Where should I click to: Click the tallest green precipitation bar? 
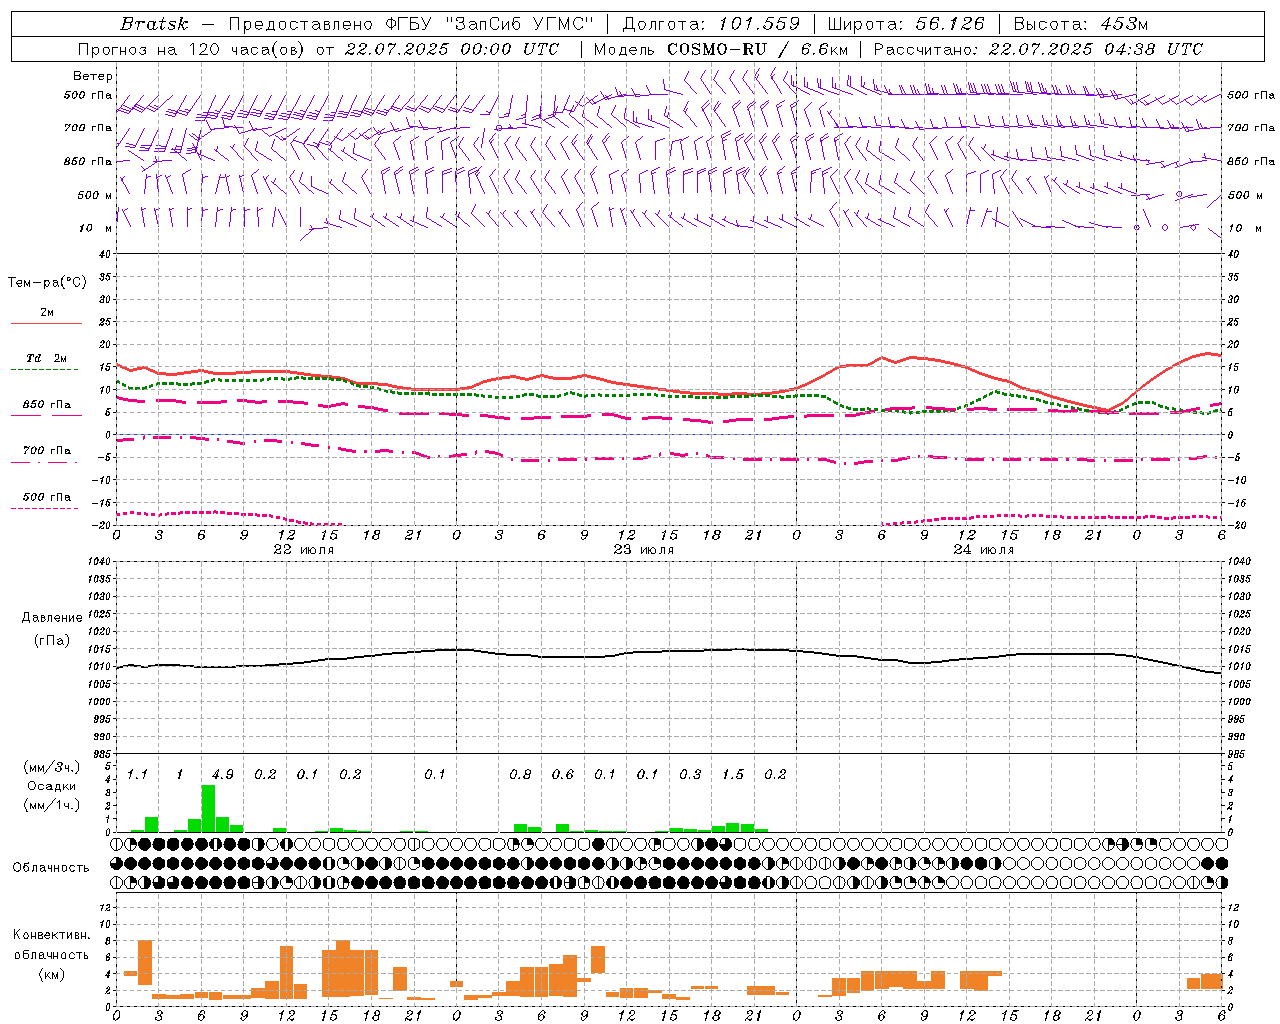click(x=208, y=808)
